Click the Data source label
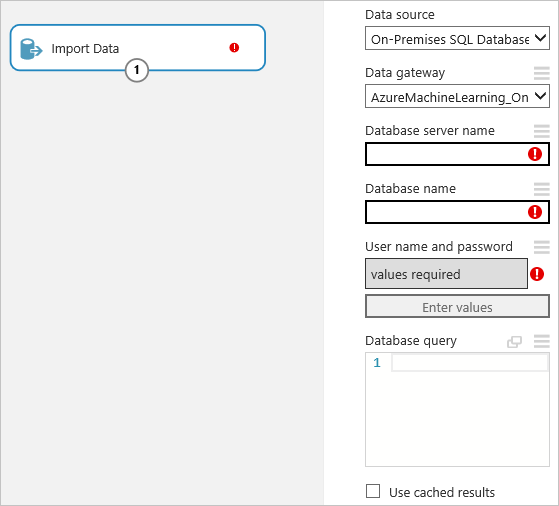The width and height of the screenshot is (559, 506). (400, 15)
